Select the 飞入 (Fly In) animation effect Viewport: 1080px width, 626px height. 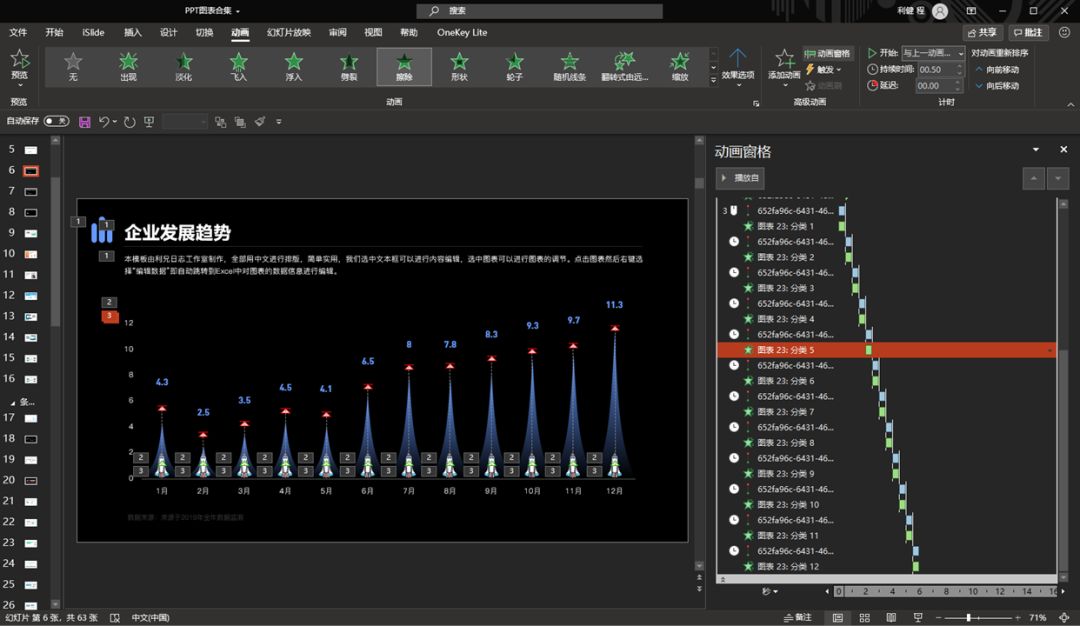(x=238, y=66)
